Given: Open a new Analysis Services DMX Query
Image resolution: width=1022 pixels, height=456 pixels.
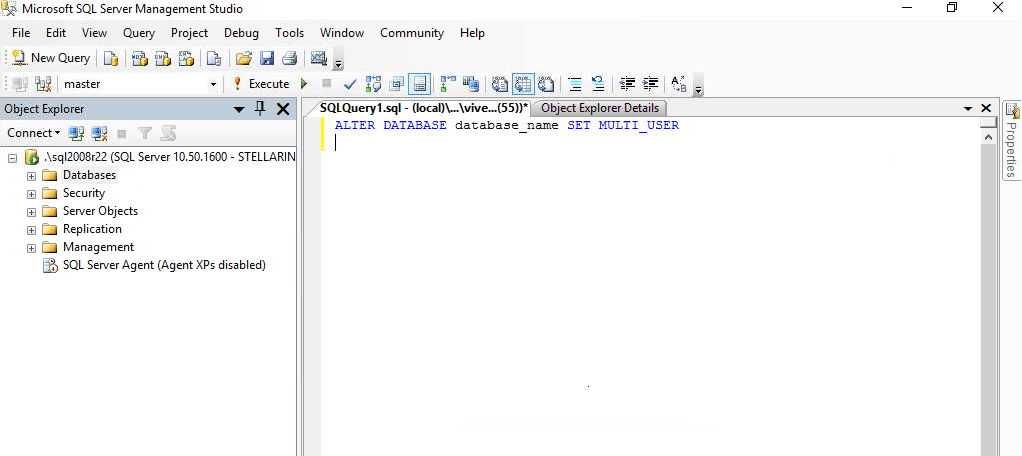Looking at the screenshot, I should click(x=162, y=58).
